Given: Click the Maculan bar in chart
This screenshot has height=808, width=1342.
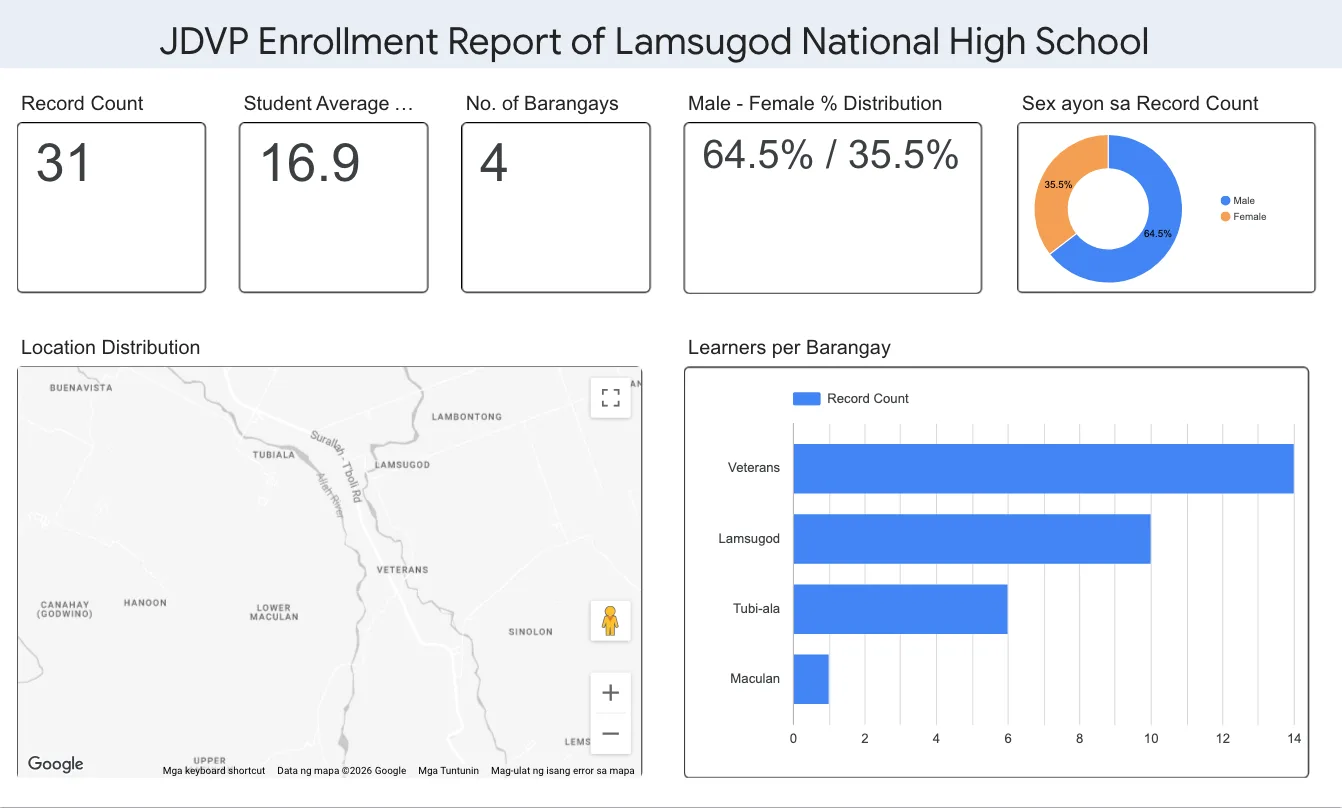Looking at the screenshot, I should 811,679.
